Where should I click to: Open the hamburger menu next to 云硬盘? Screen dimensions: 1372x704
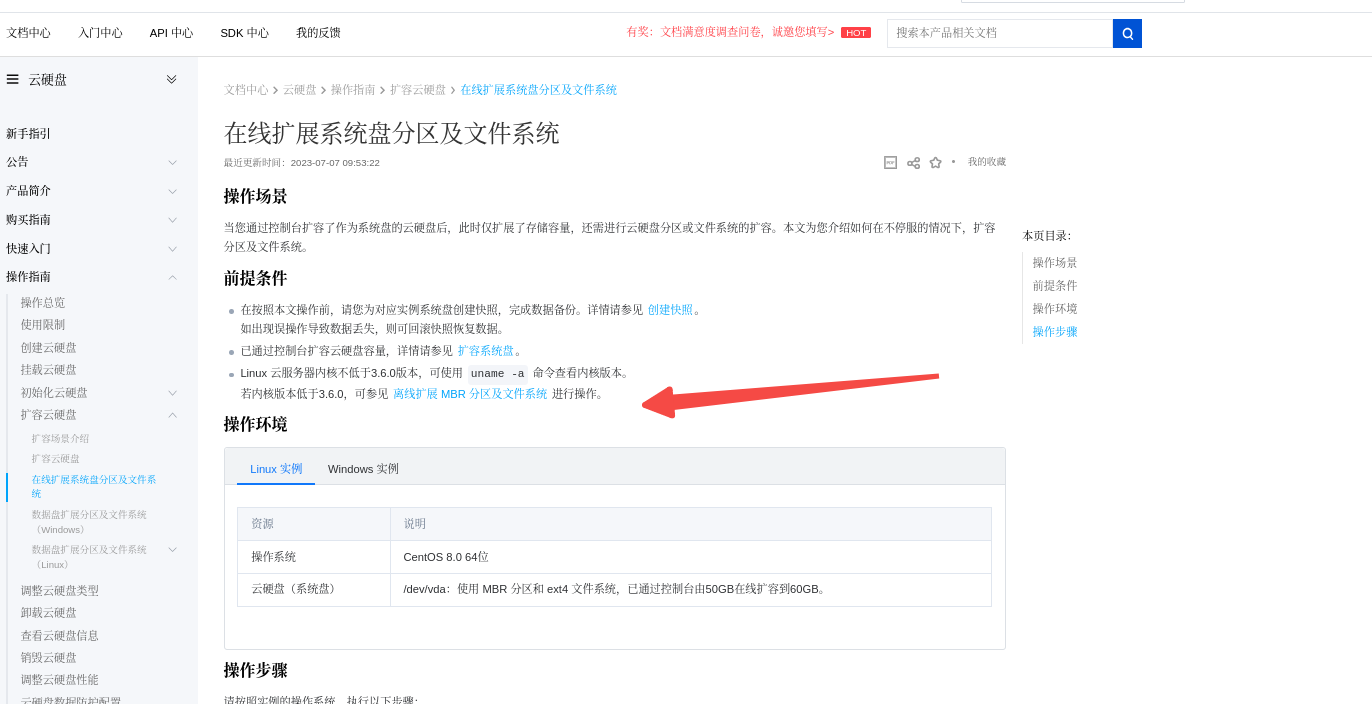13,79
